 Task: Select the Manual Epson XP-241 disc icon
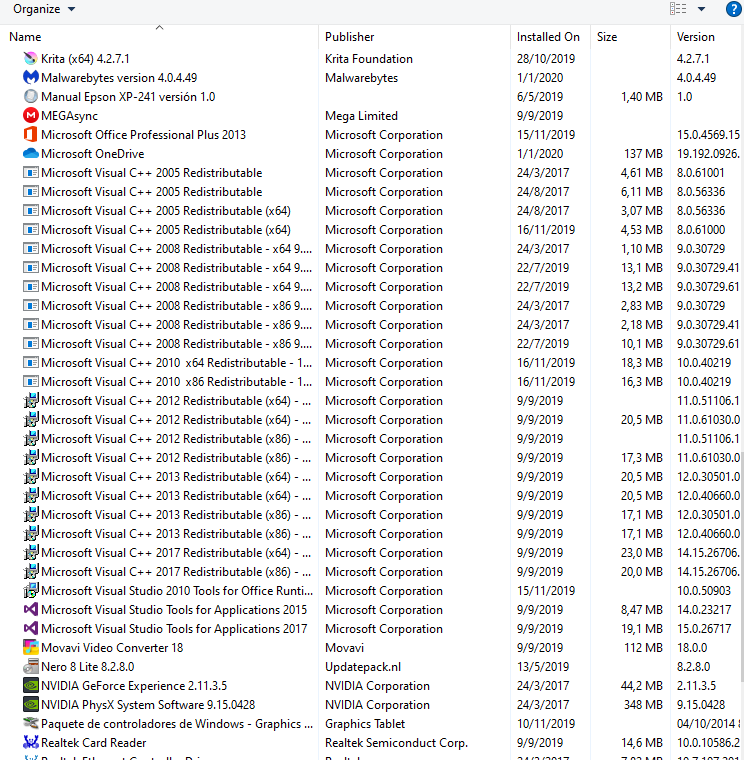(x=31, y=96)
